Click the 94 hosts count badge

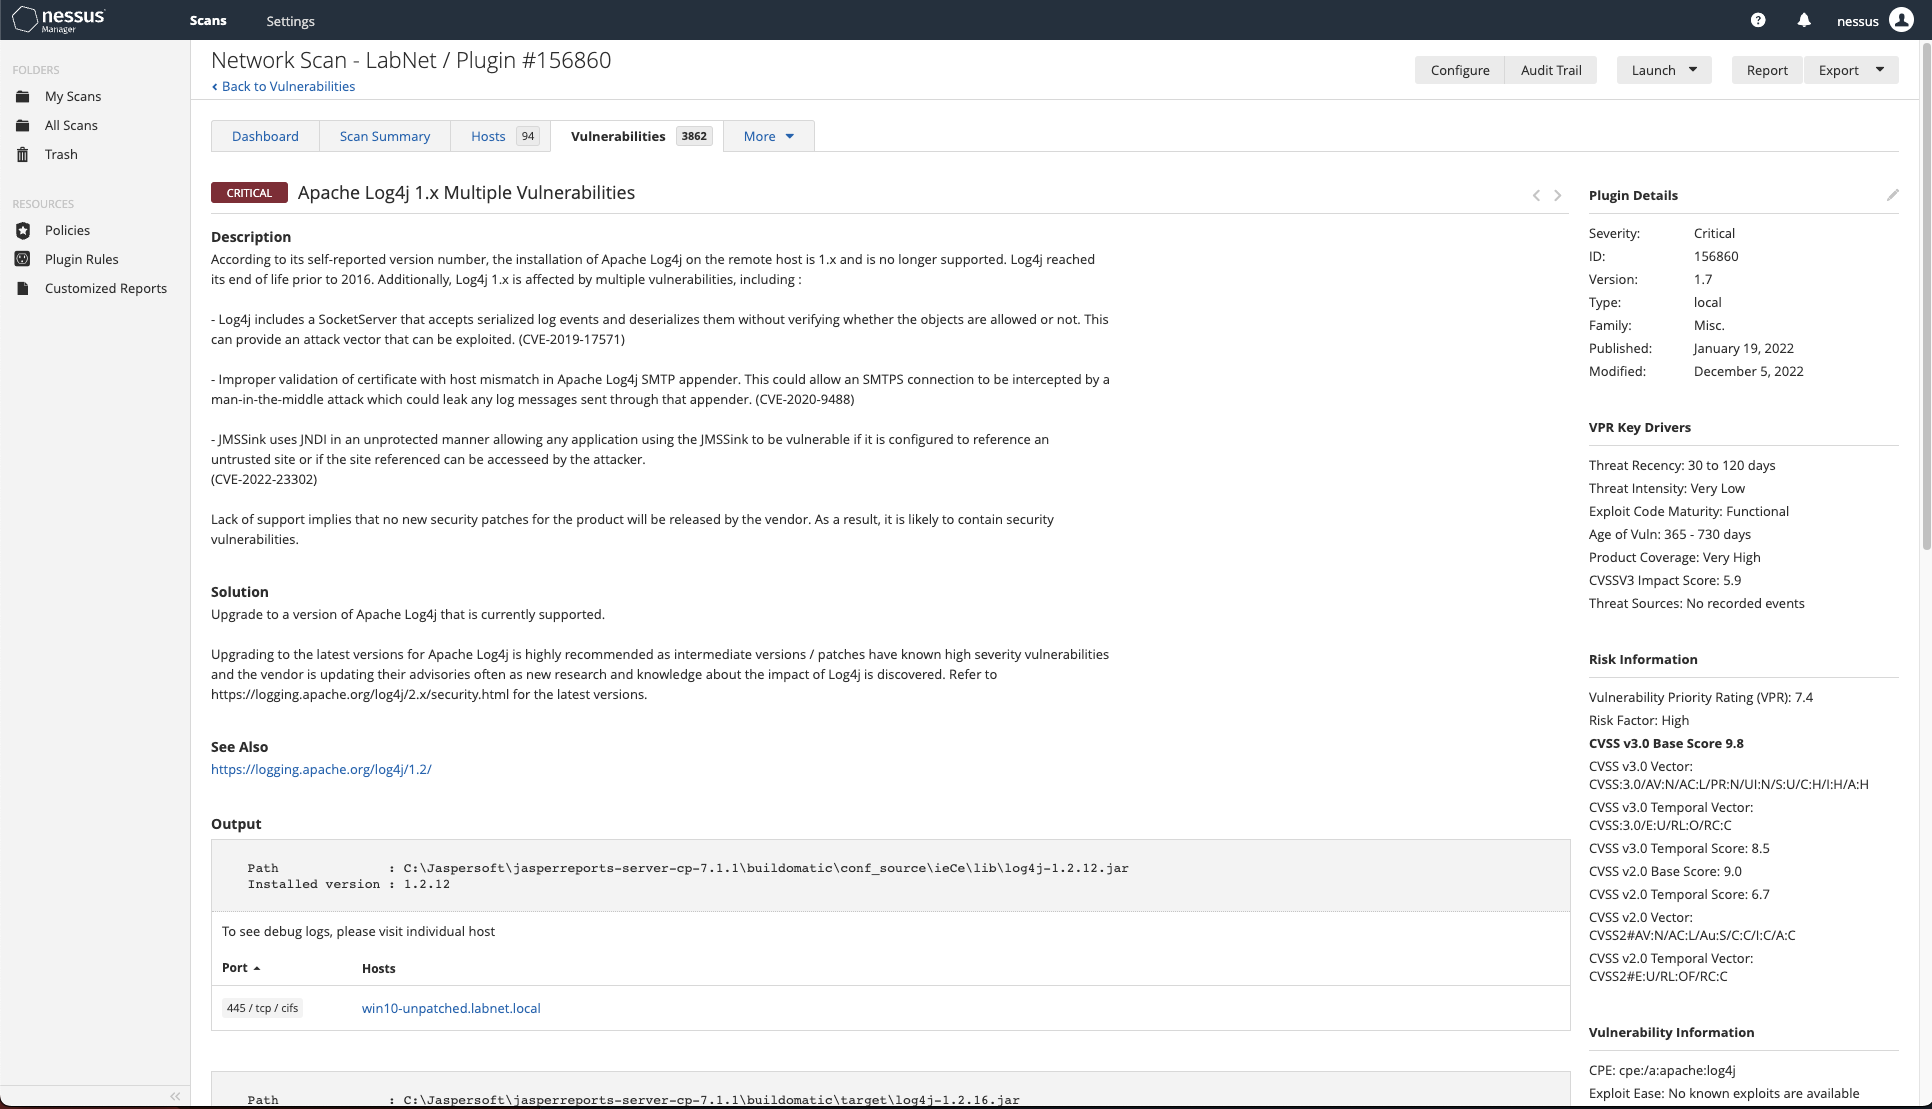pos(528,136)
